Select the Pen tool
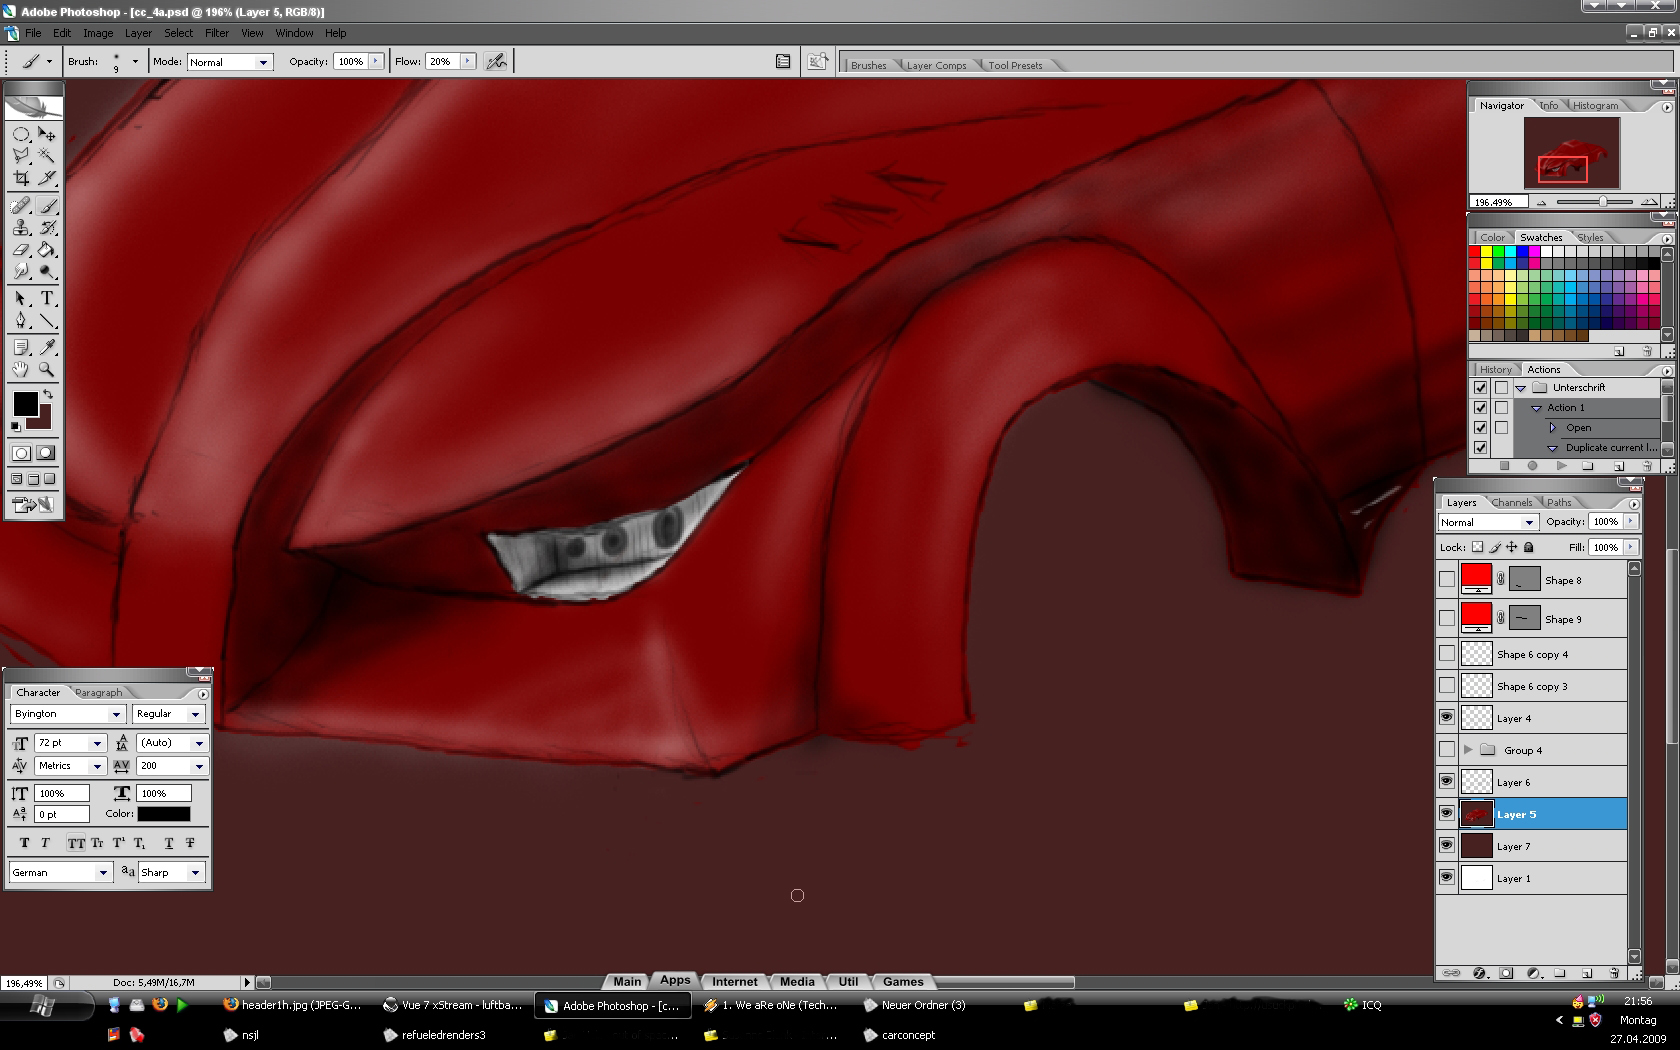This screenshot has width=1680, height=1050. point(21,321)
